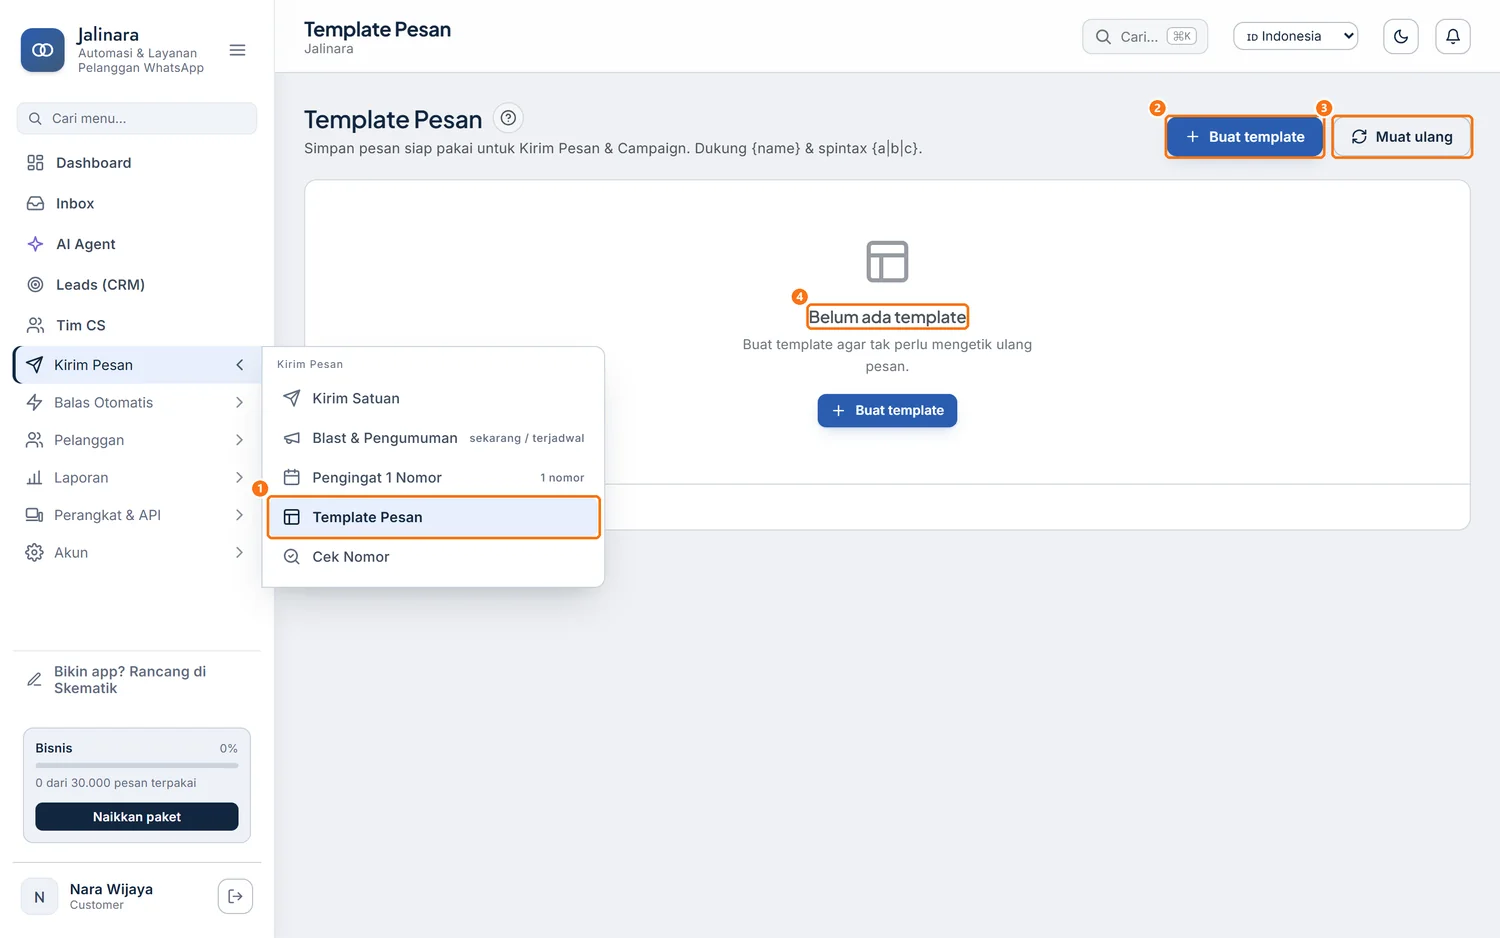Click the Bisnis usage progress bar
1500x938 pixels.
[137, 765]
